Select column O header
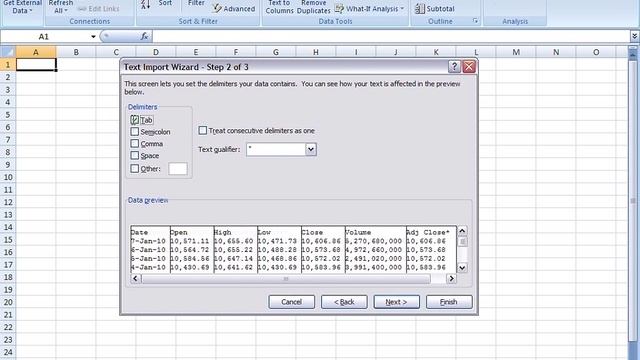Screen dimensions: 640x360 (596, 52)
